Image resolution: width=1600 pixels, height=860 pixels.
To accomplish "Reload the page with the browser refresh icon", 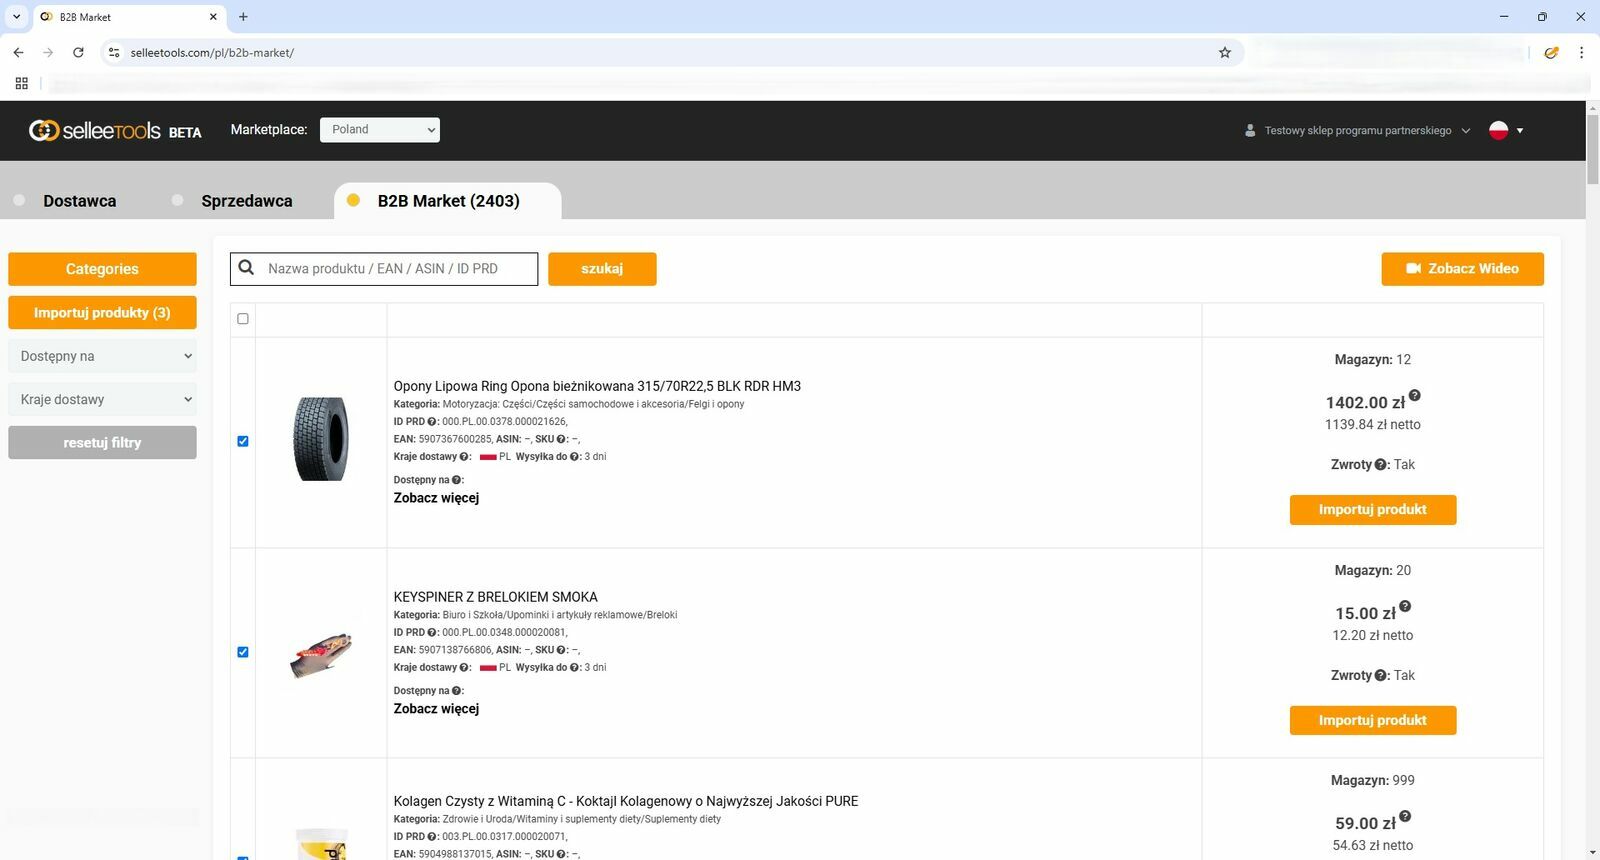I will point(78,53).
